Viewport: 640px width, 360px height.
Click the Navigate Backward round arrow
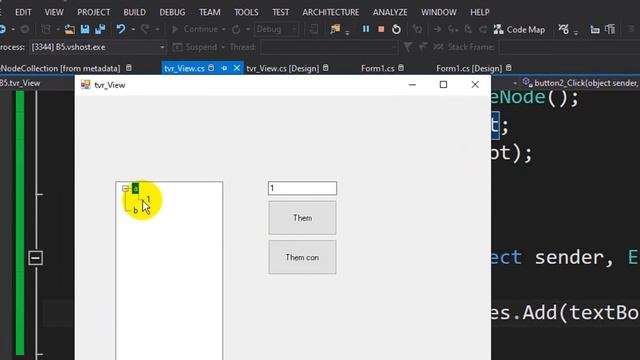2,29
